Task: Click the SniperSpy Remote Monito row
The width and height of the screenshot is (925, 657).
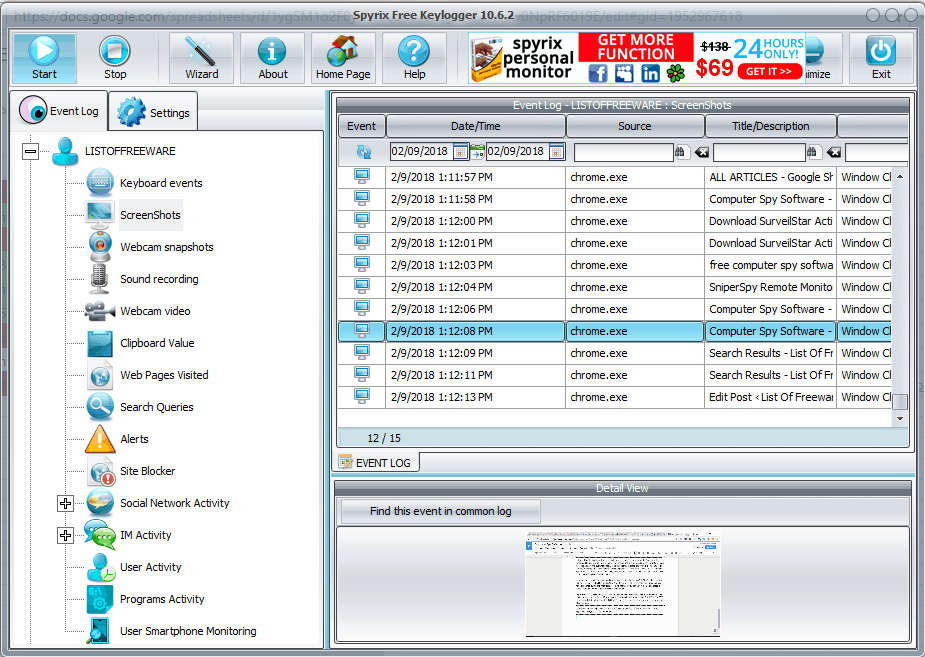Action: point(615,287)
